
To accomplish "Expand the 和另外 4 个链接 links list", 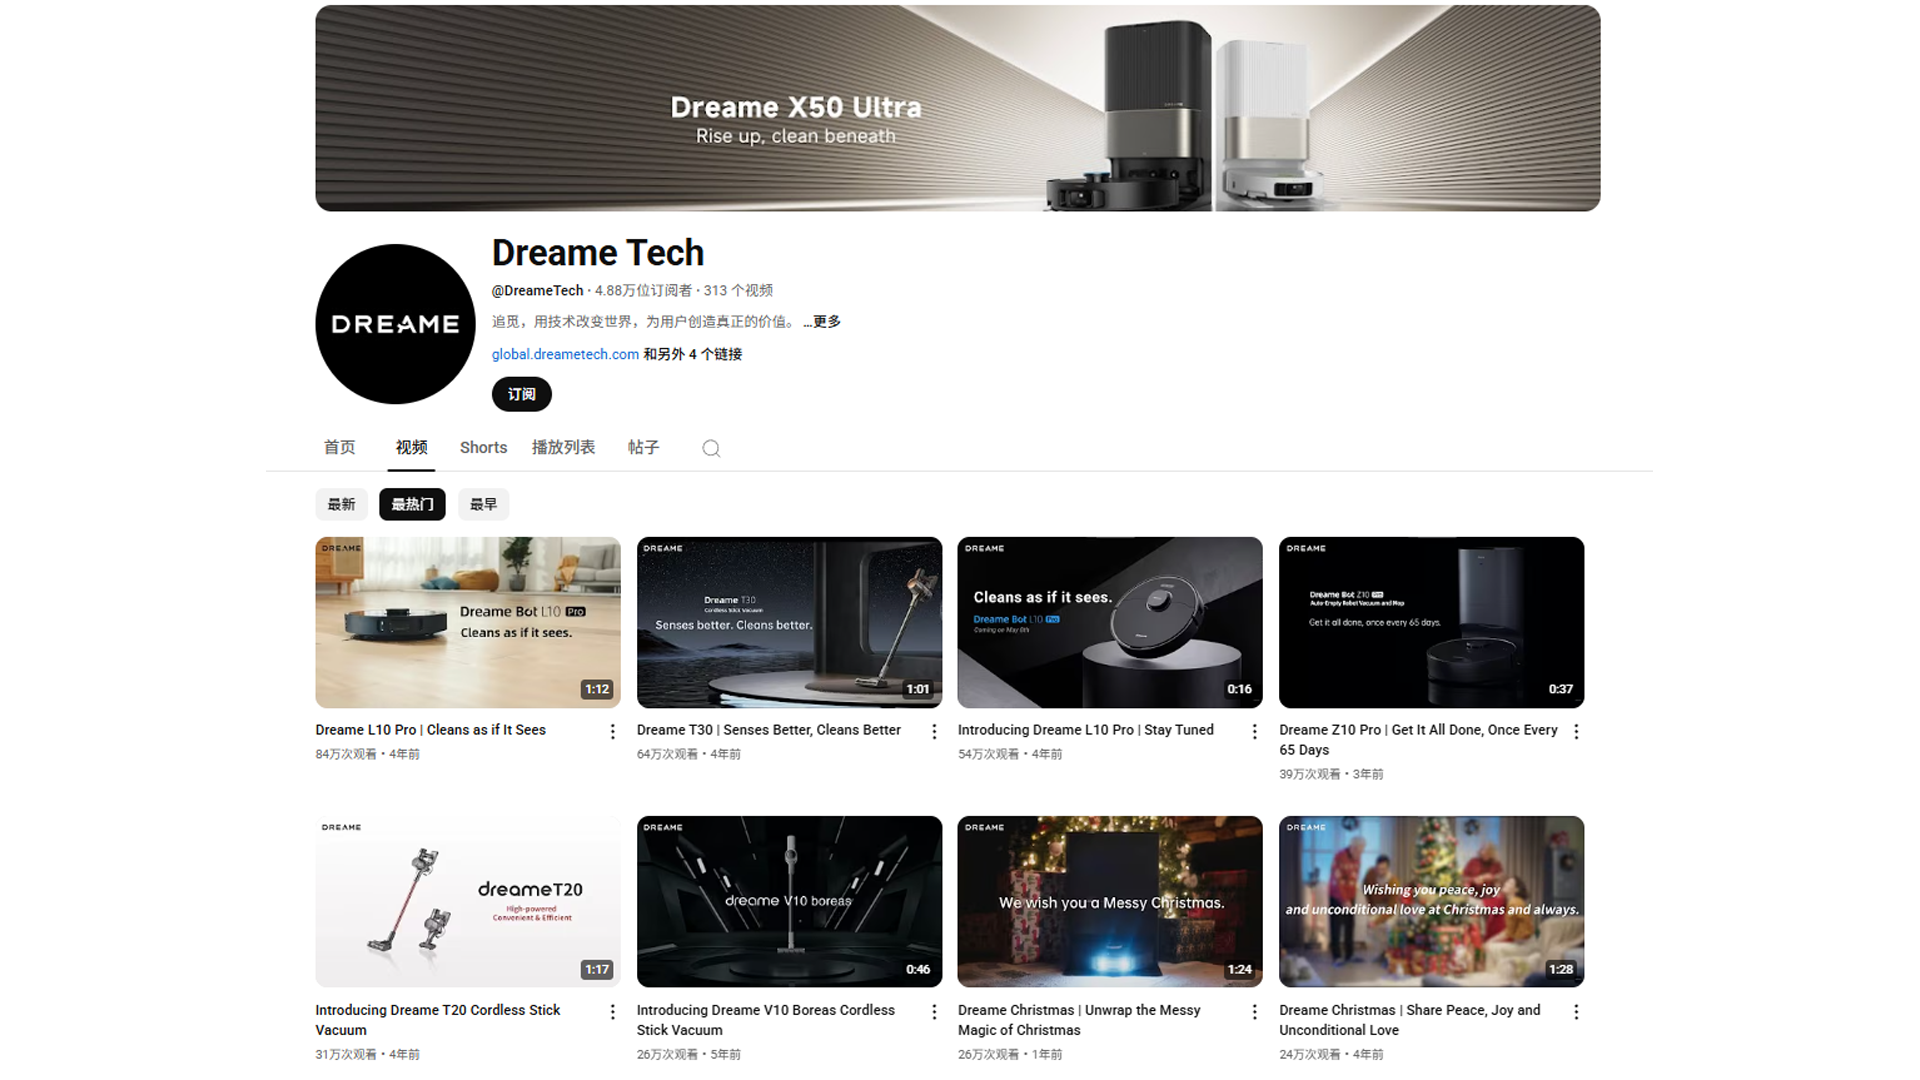I will coord(692,354).
